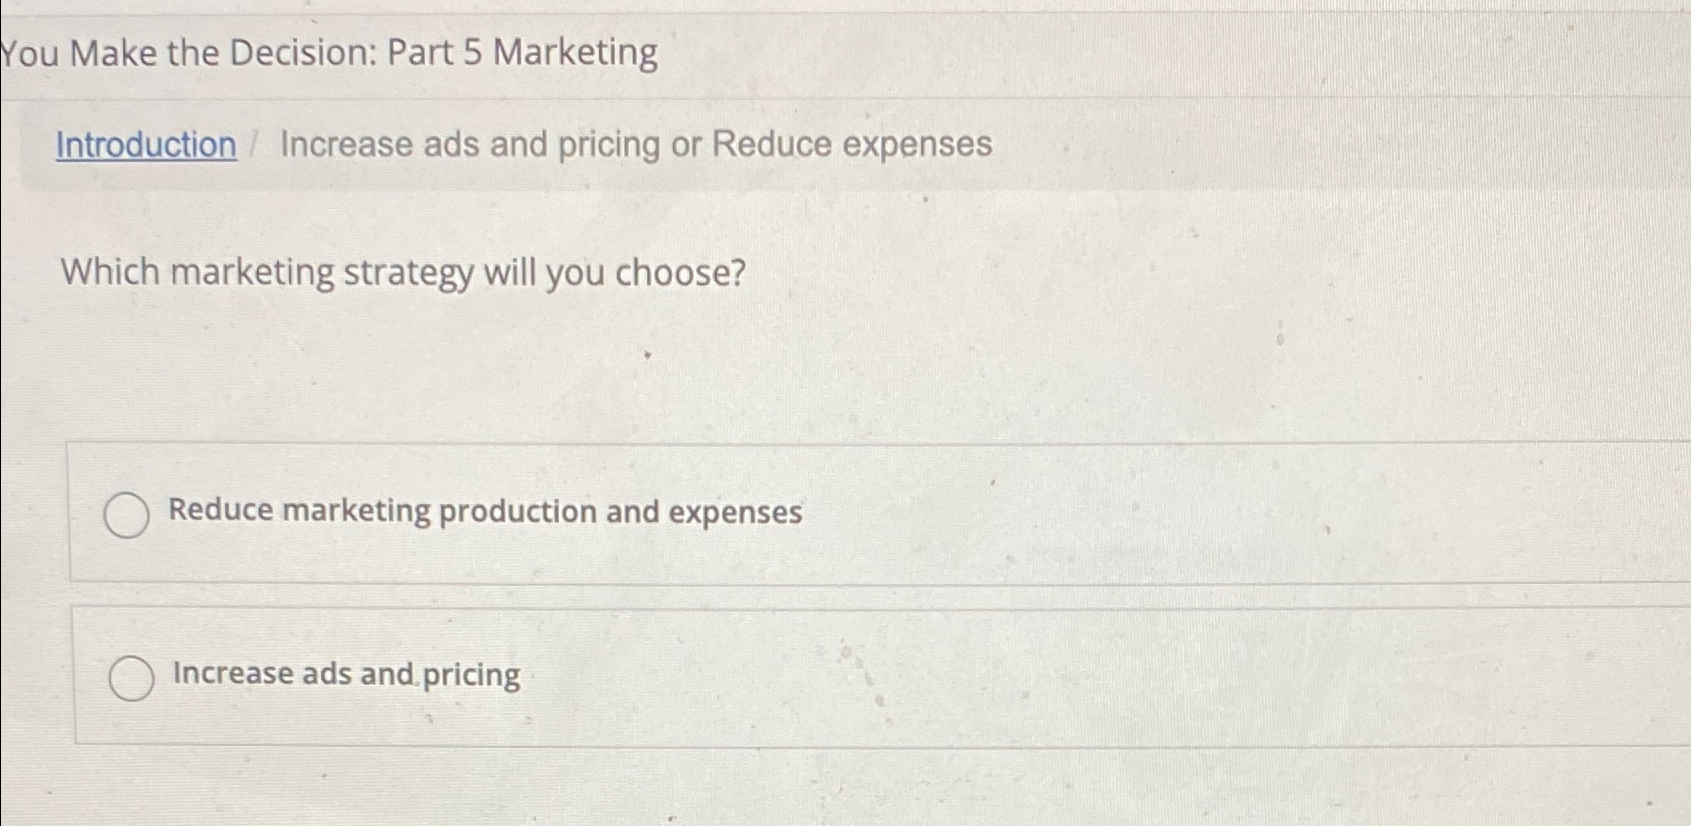Click breadcrumb 'Increase ads and pricing or Reduce expenses'
This screenshot has width=1691, height=826.
[x=636, y=145]
